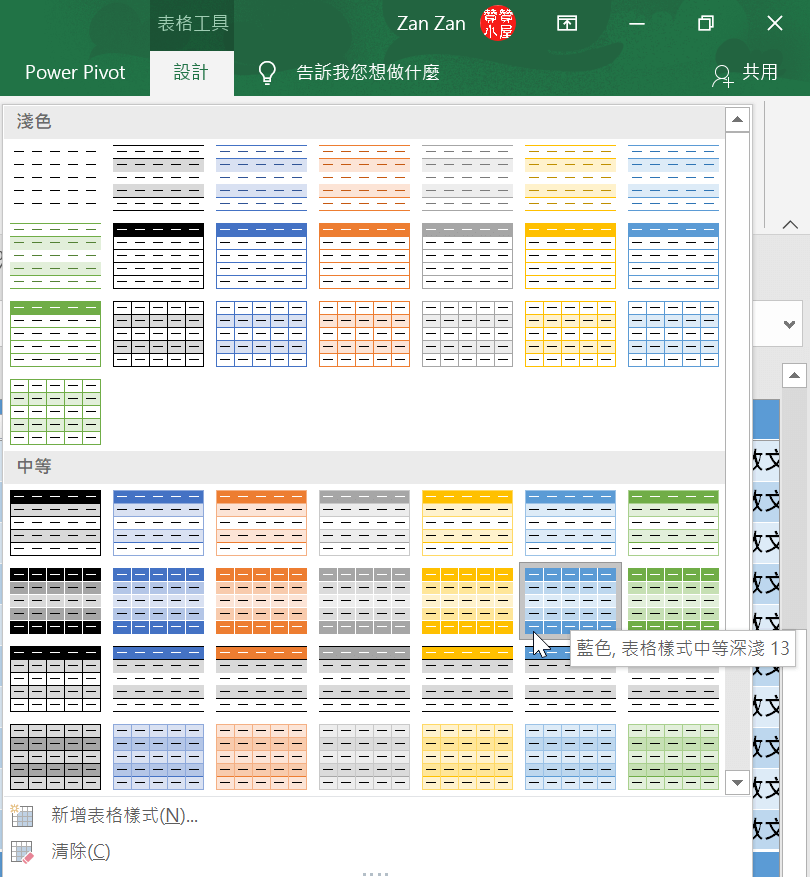This screenshot has height=877, width=810.
Task: Click Clear table style option
Action: click(81, 851)
